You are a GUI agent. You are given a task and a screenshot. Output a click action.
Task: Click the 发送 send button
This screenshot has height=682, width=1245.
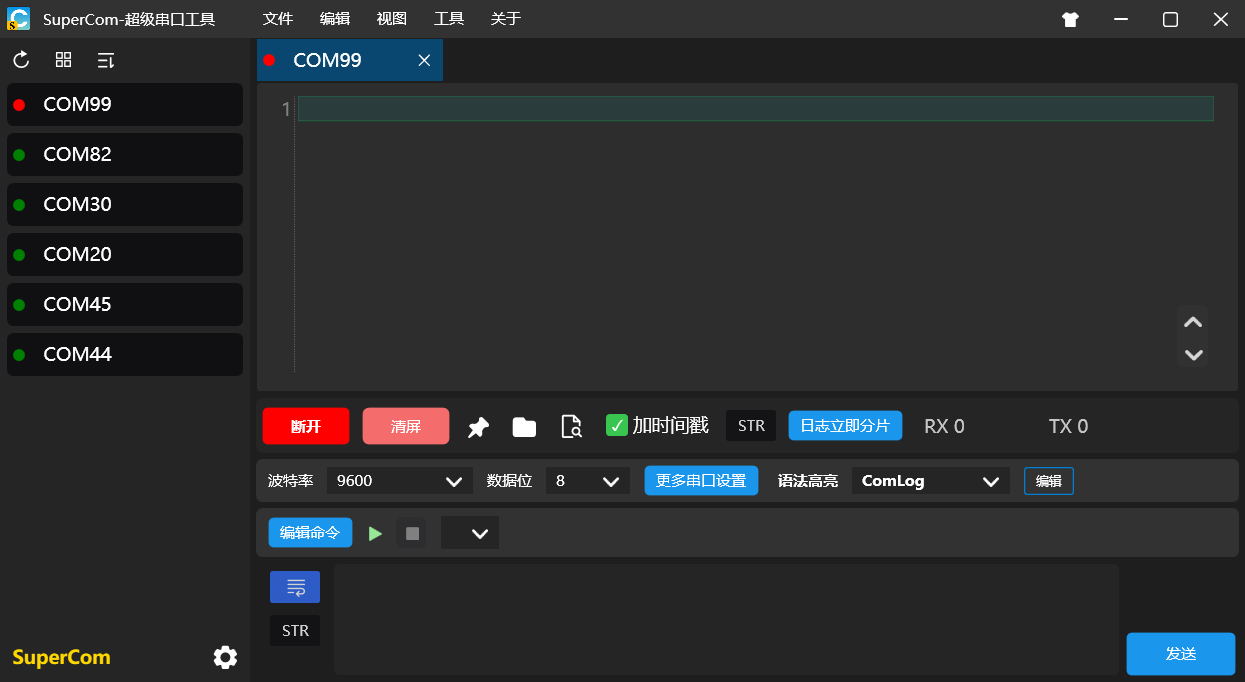coord(1180,654)
